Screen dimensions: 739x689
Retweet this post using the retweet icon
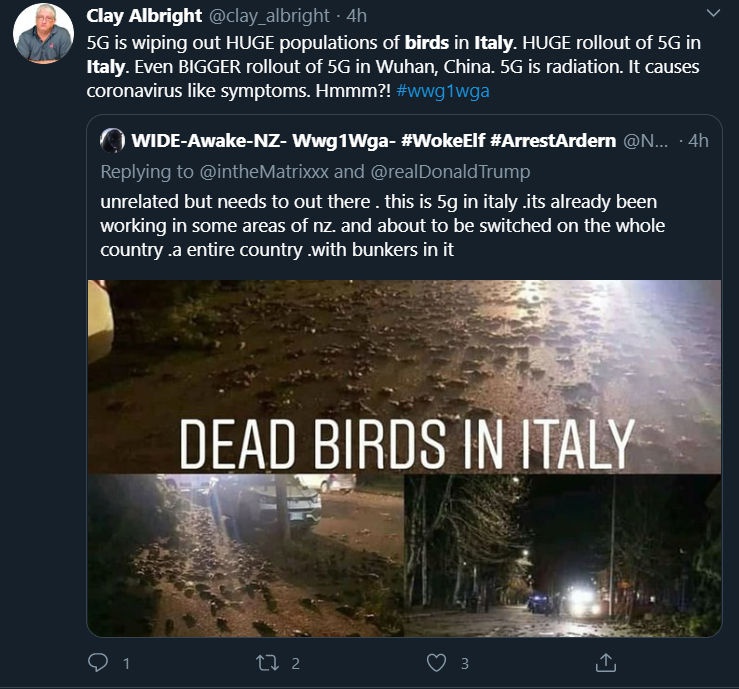point(267,662)
